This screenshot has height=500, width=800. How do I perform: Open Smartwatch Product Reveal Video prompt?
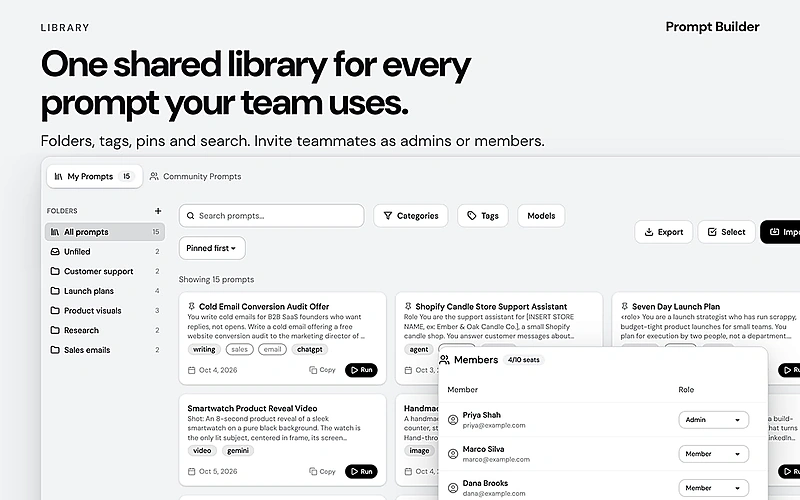[x=252, y=408]
